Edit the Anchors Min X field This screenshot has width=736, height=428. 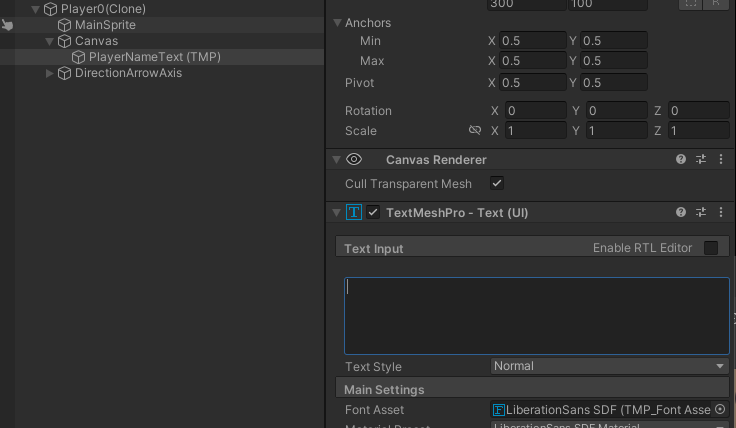click(533, 41)
